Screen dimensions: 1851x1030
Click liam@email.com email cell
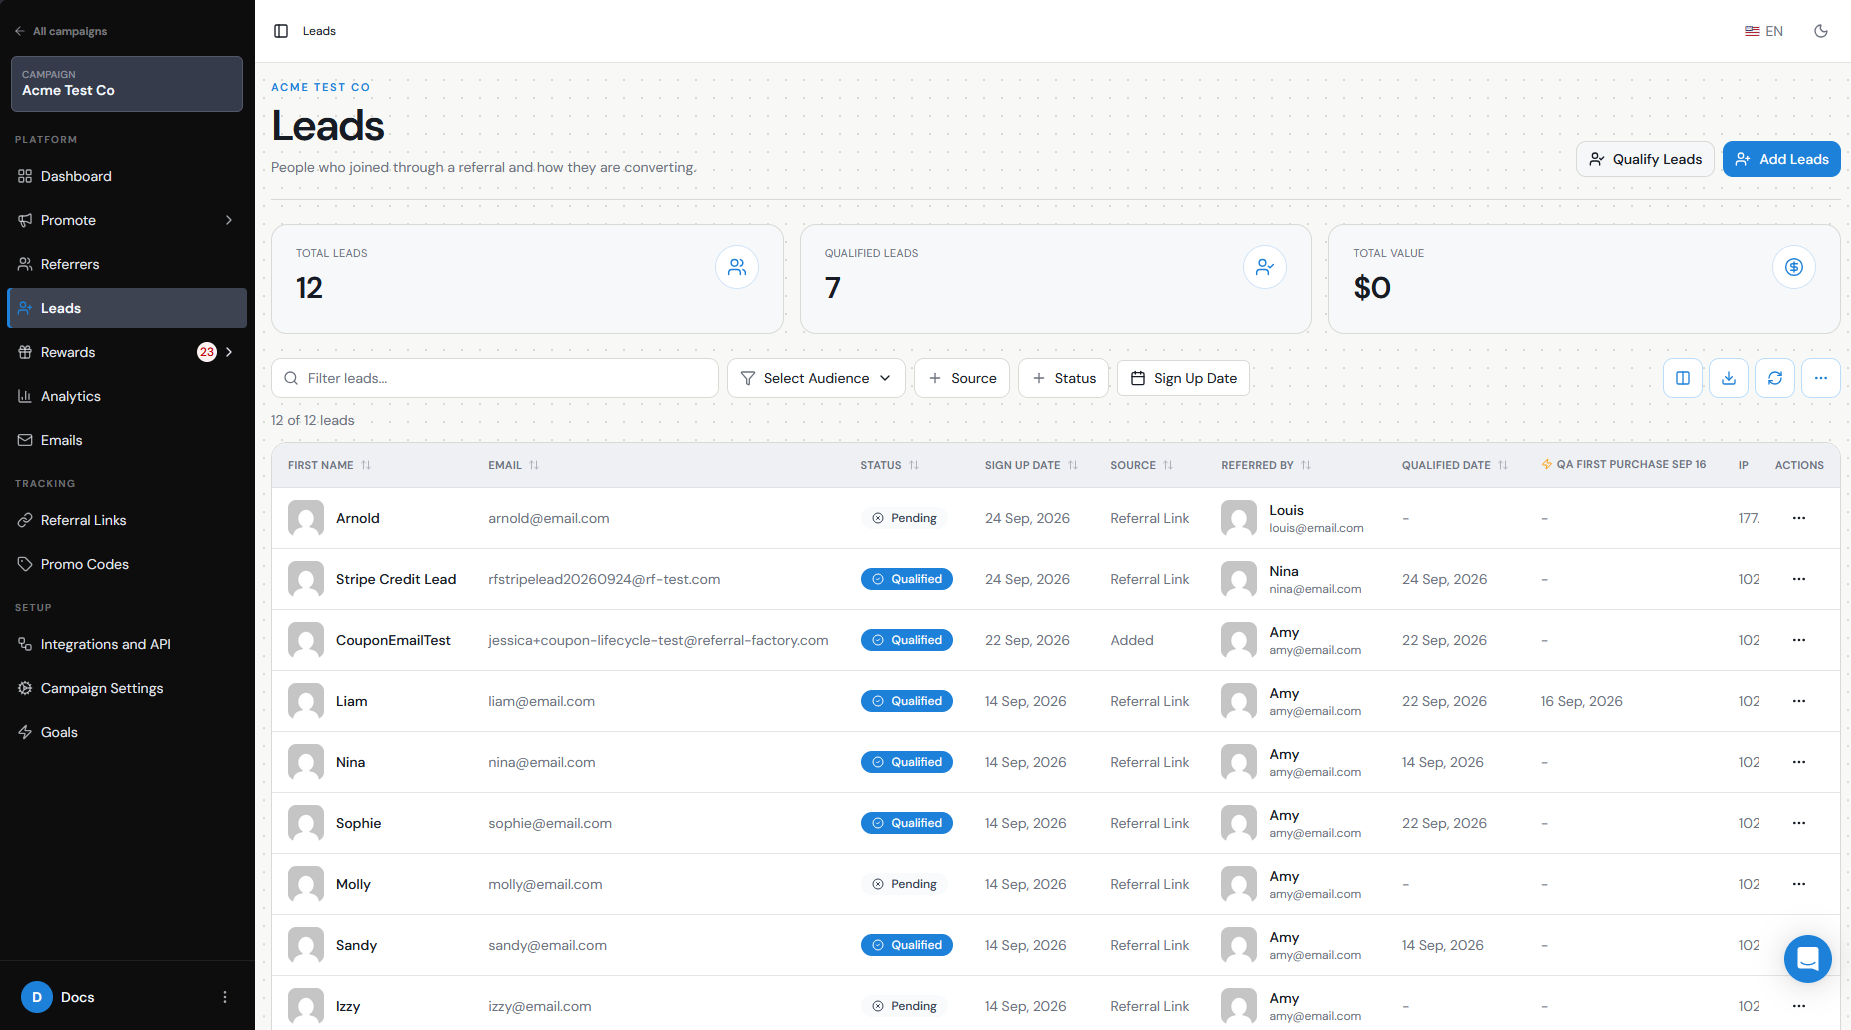(x=541, y=701)
